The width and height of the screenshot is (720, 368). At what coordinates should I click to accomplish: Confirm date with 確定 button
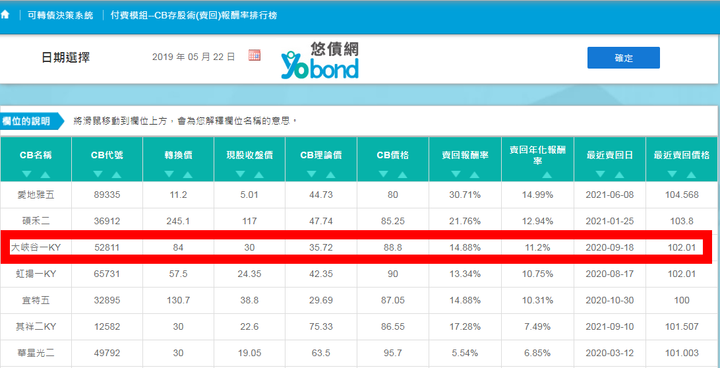[624, 58]
